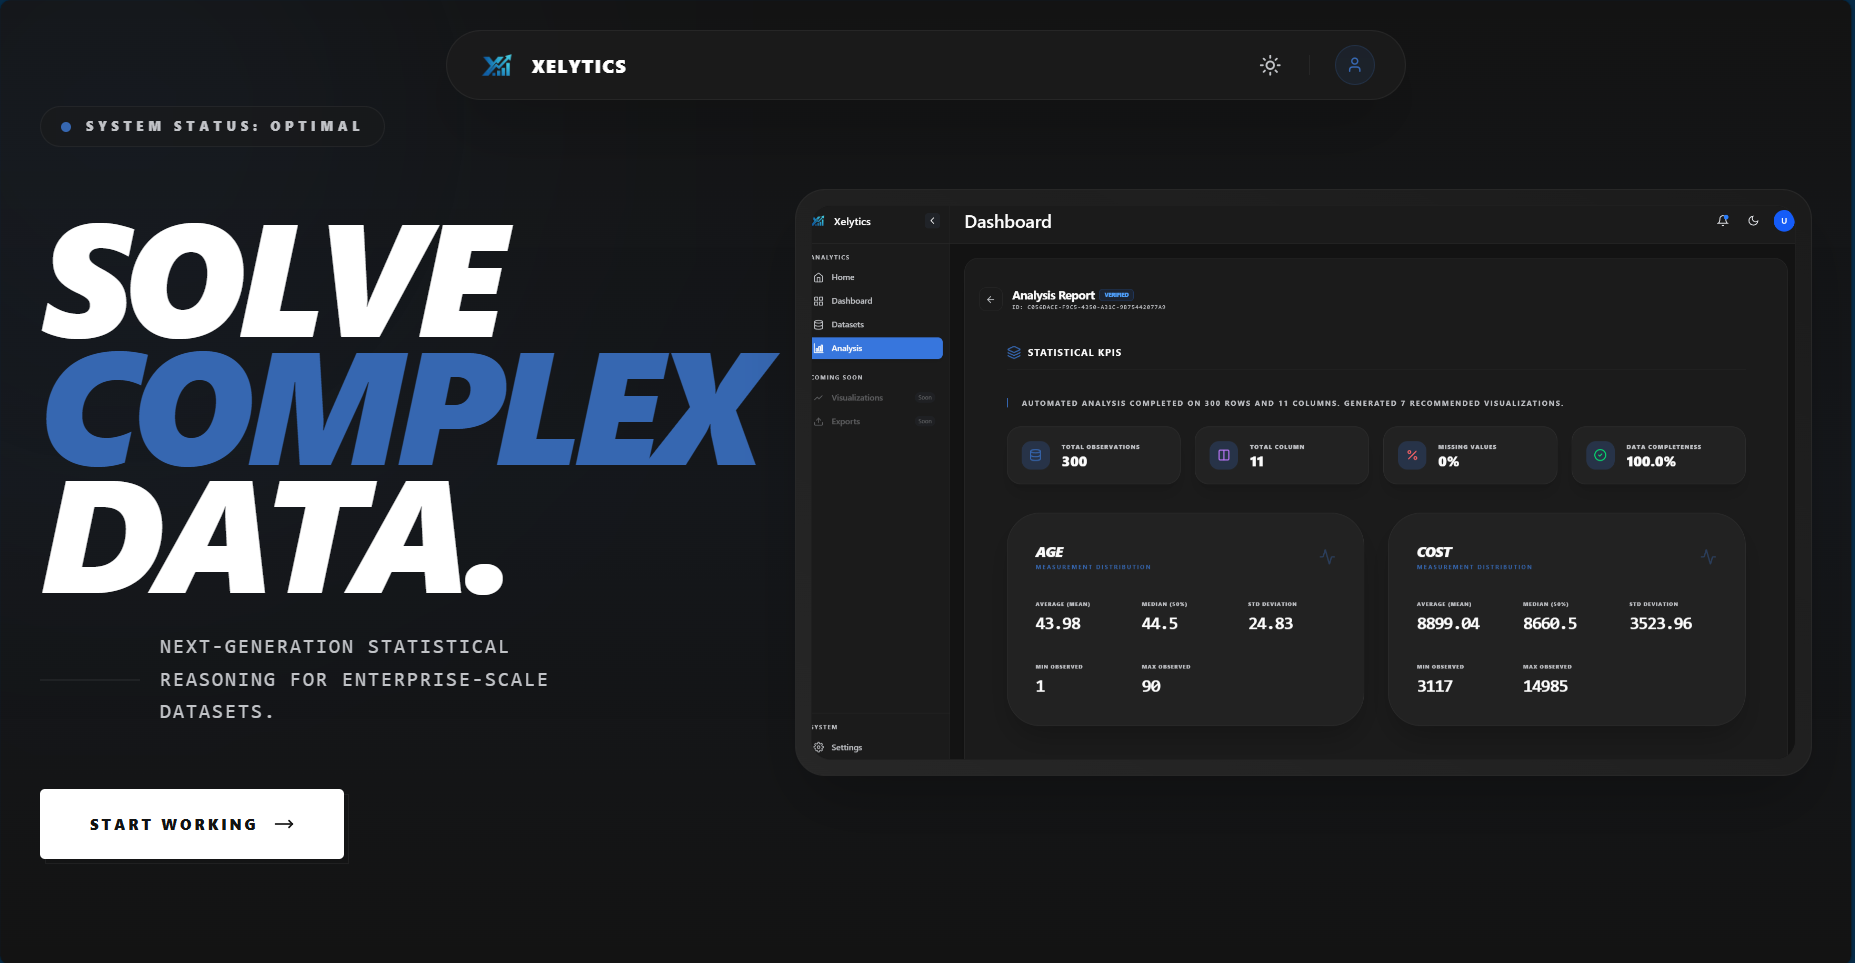
Task: Click the Data Completeness check circle toggle
Action: [x=1599, y=455]
